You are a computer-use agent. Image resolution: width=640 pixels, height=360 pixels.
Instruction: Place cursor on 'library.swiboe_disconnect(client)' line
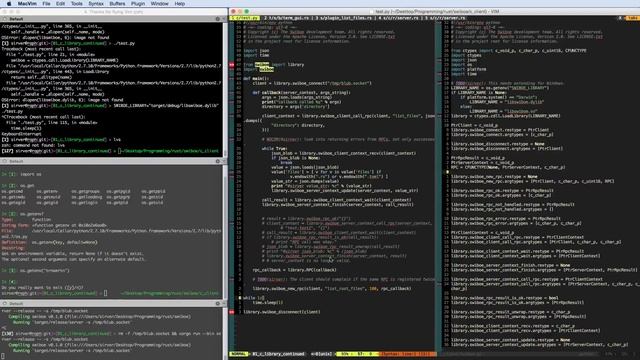(282, 312)
